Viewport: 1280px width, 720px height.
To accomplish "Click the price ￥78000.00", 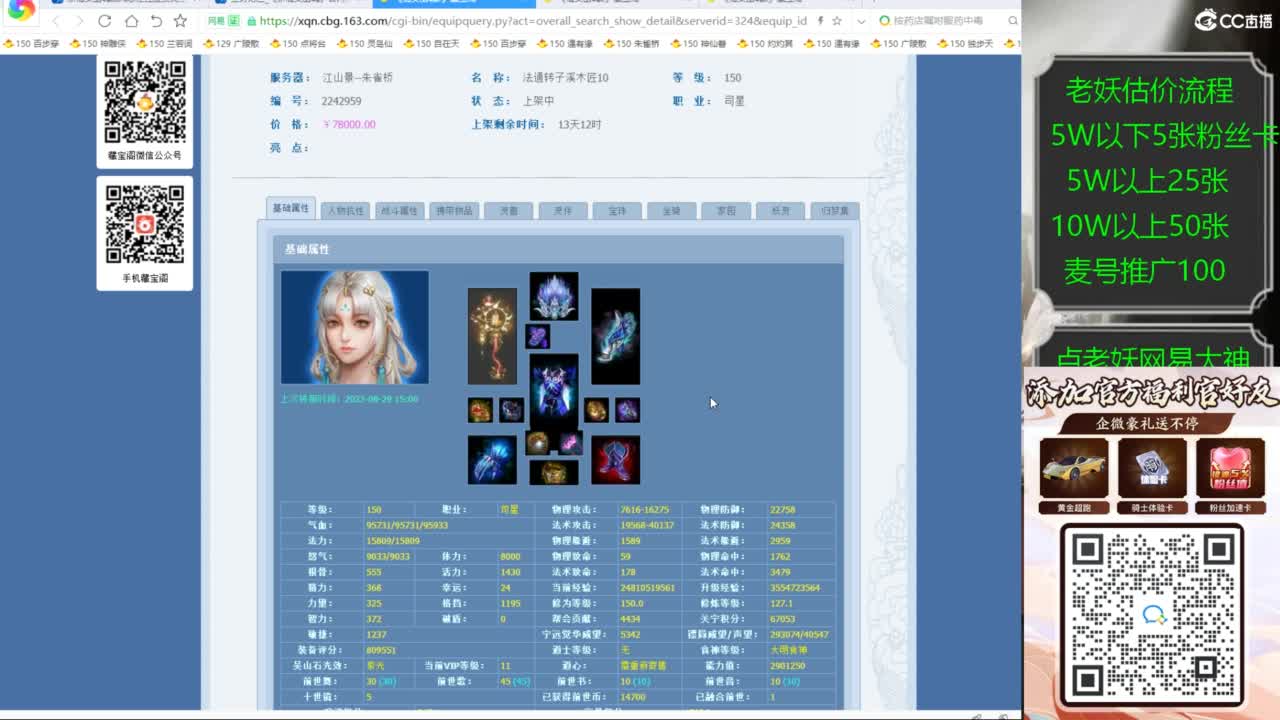I will pos(349,125).
